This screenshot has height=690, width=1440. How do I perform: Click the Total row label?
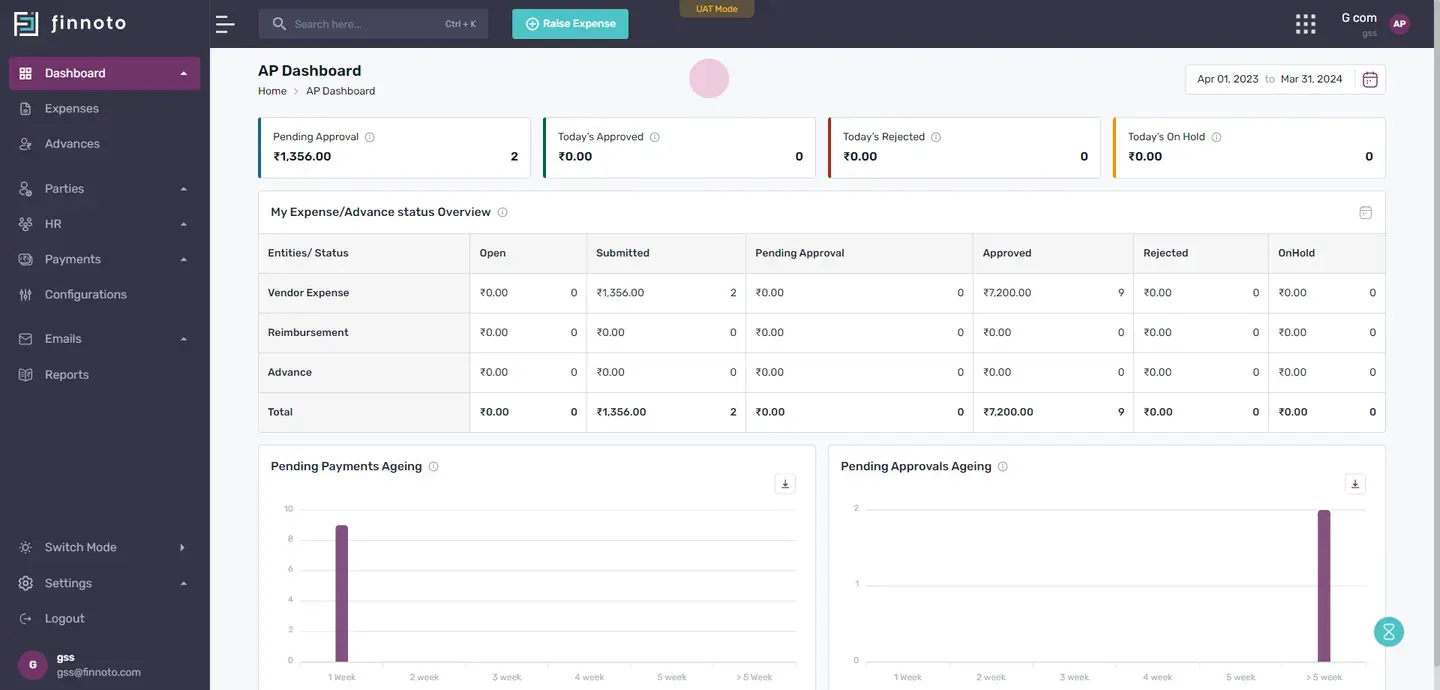coord(280,412)
